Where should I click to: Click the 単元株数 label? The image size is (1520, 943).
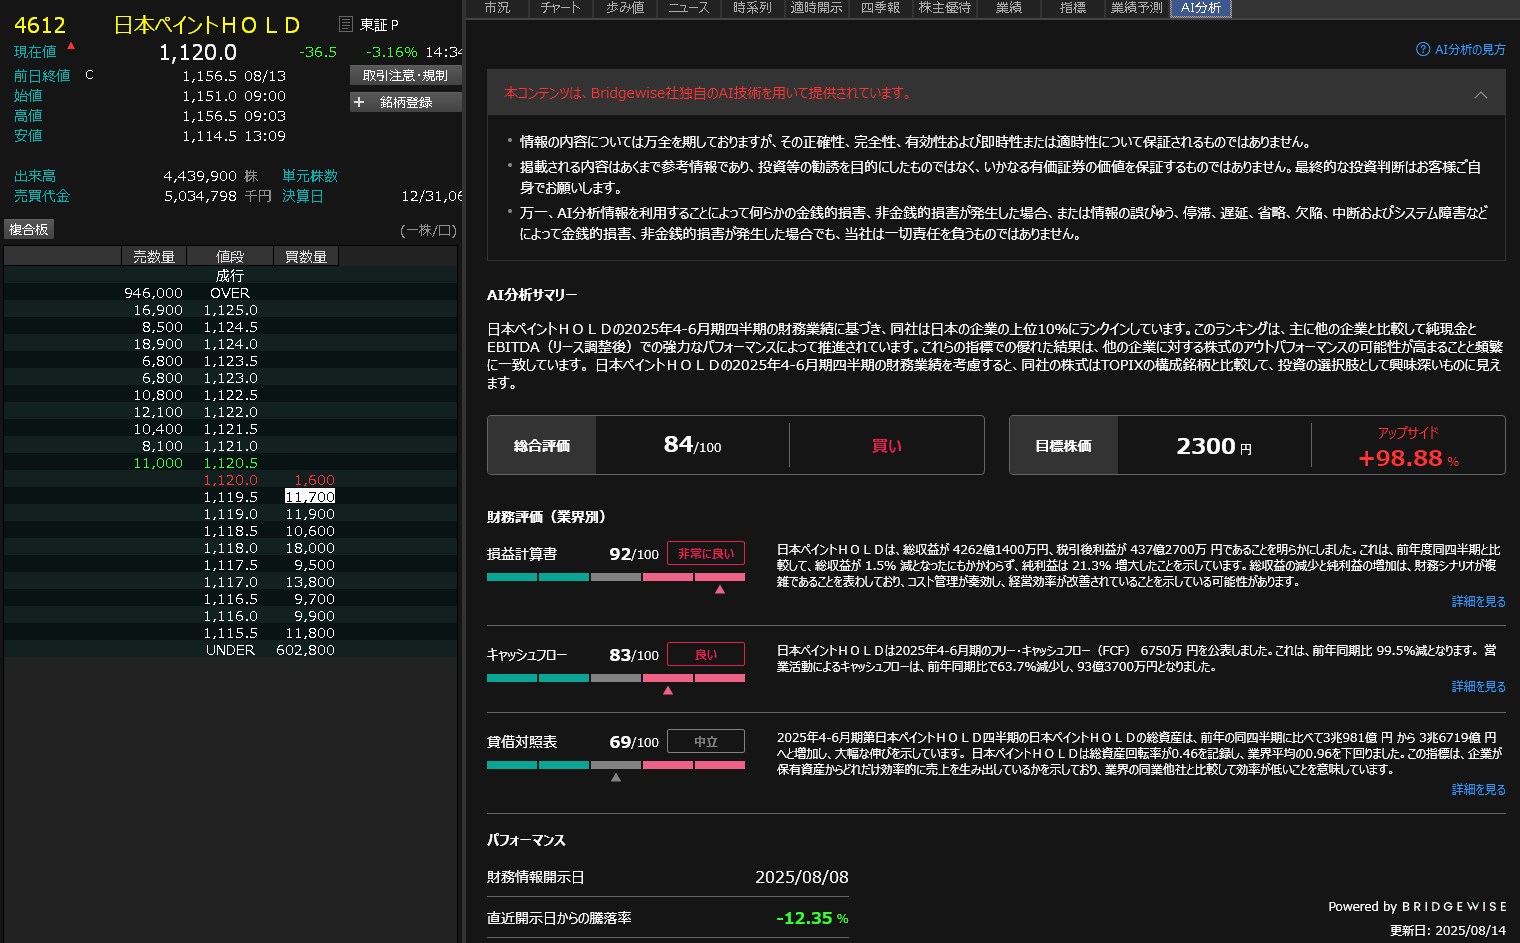pos(310,176)
